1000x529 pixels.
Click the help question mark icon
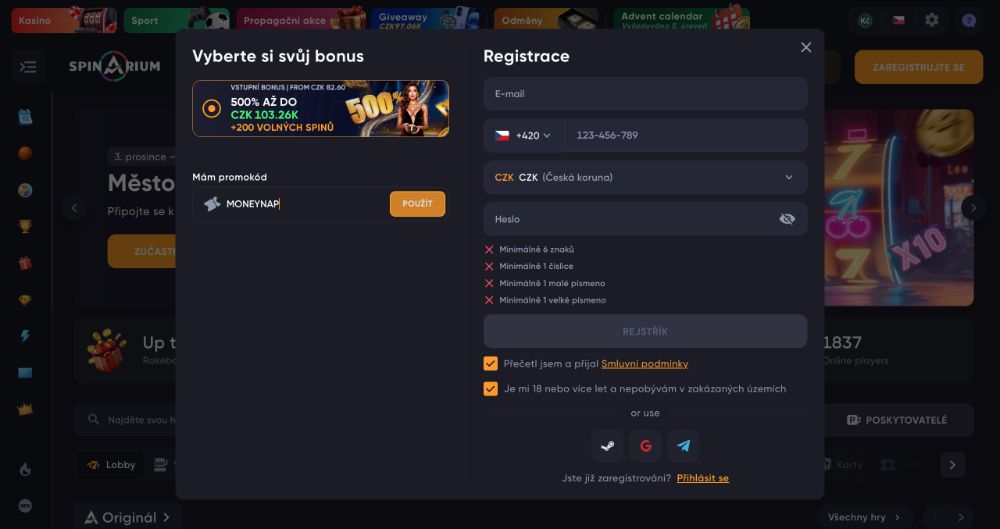(x=968, y=20)
